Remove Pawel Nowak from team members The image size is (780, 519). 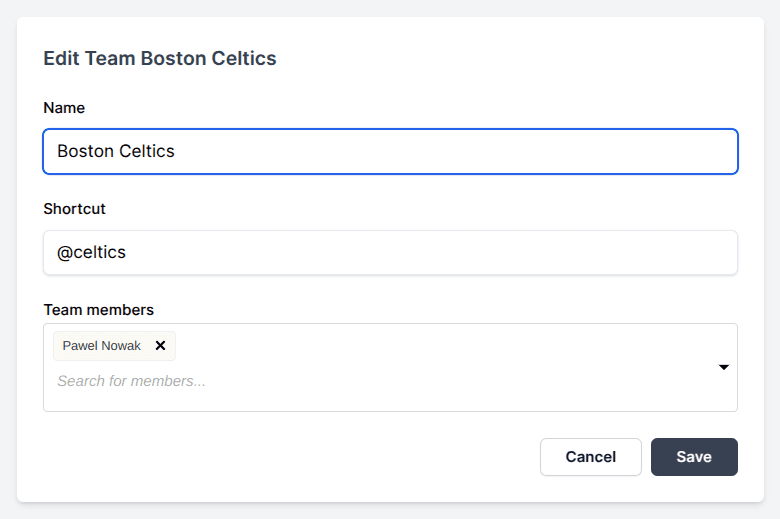[160, 346]
